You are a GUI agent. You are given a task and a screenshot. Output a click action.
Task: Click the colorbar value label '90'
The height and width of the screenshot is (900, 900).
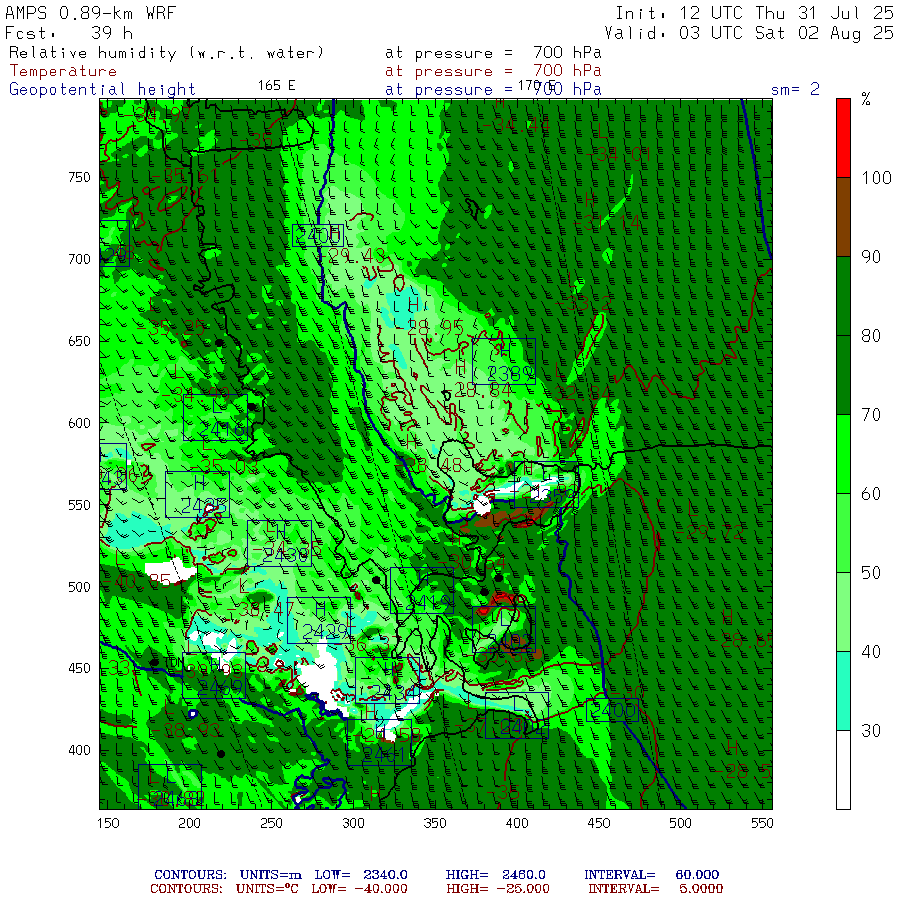[871, 257]
